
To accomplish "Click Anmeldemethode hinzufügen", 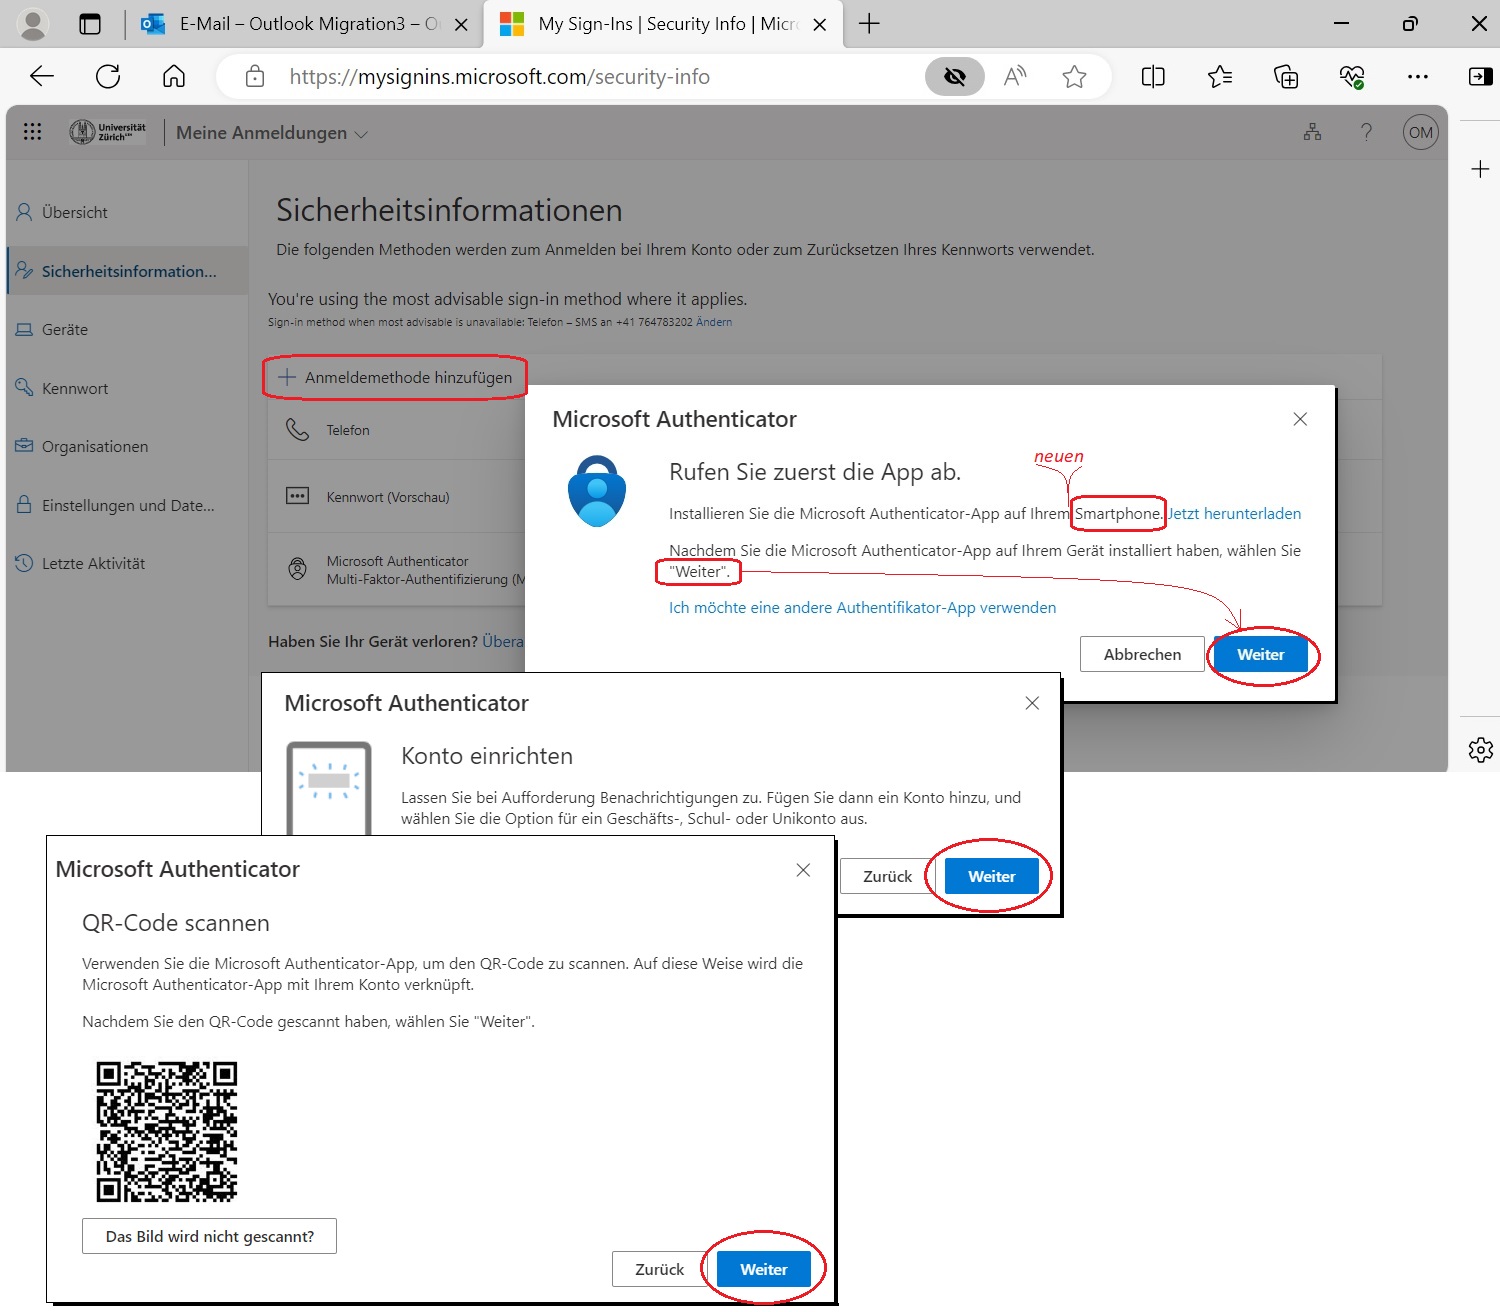I will (396, 377).
